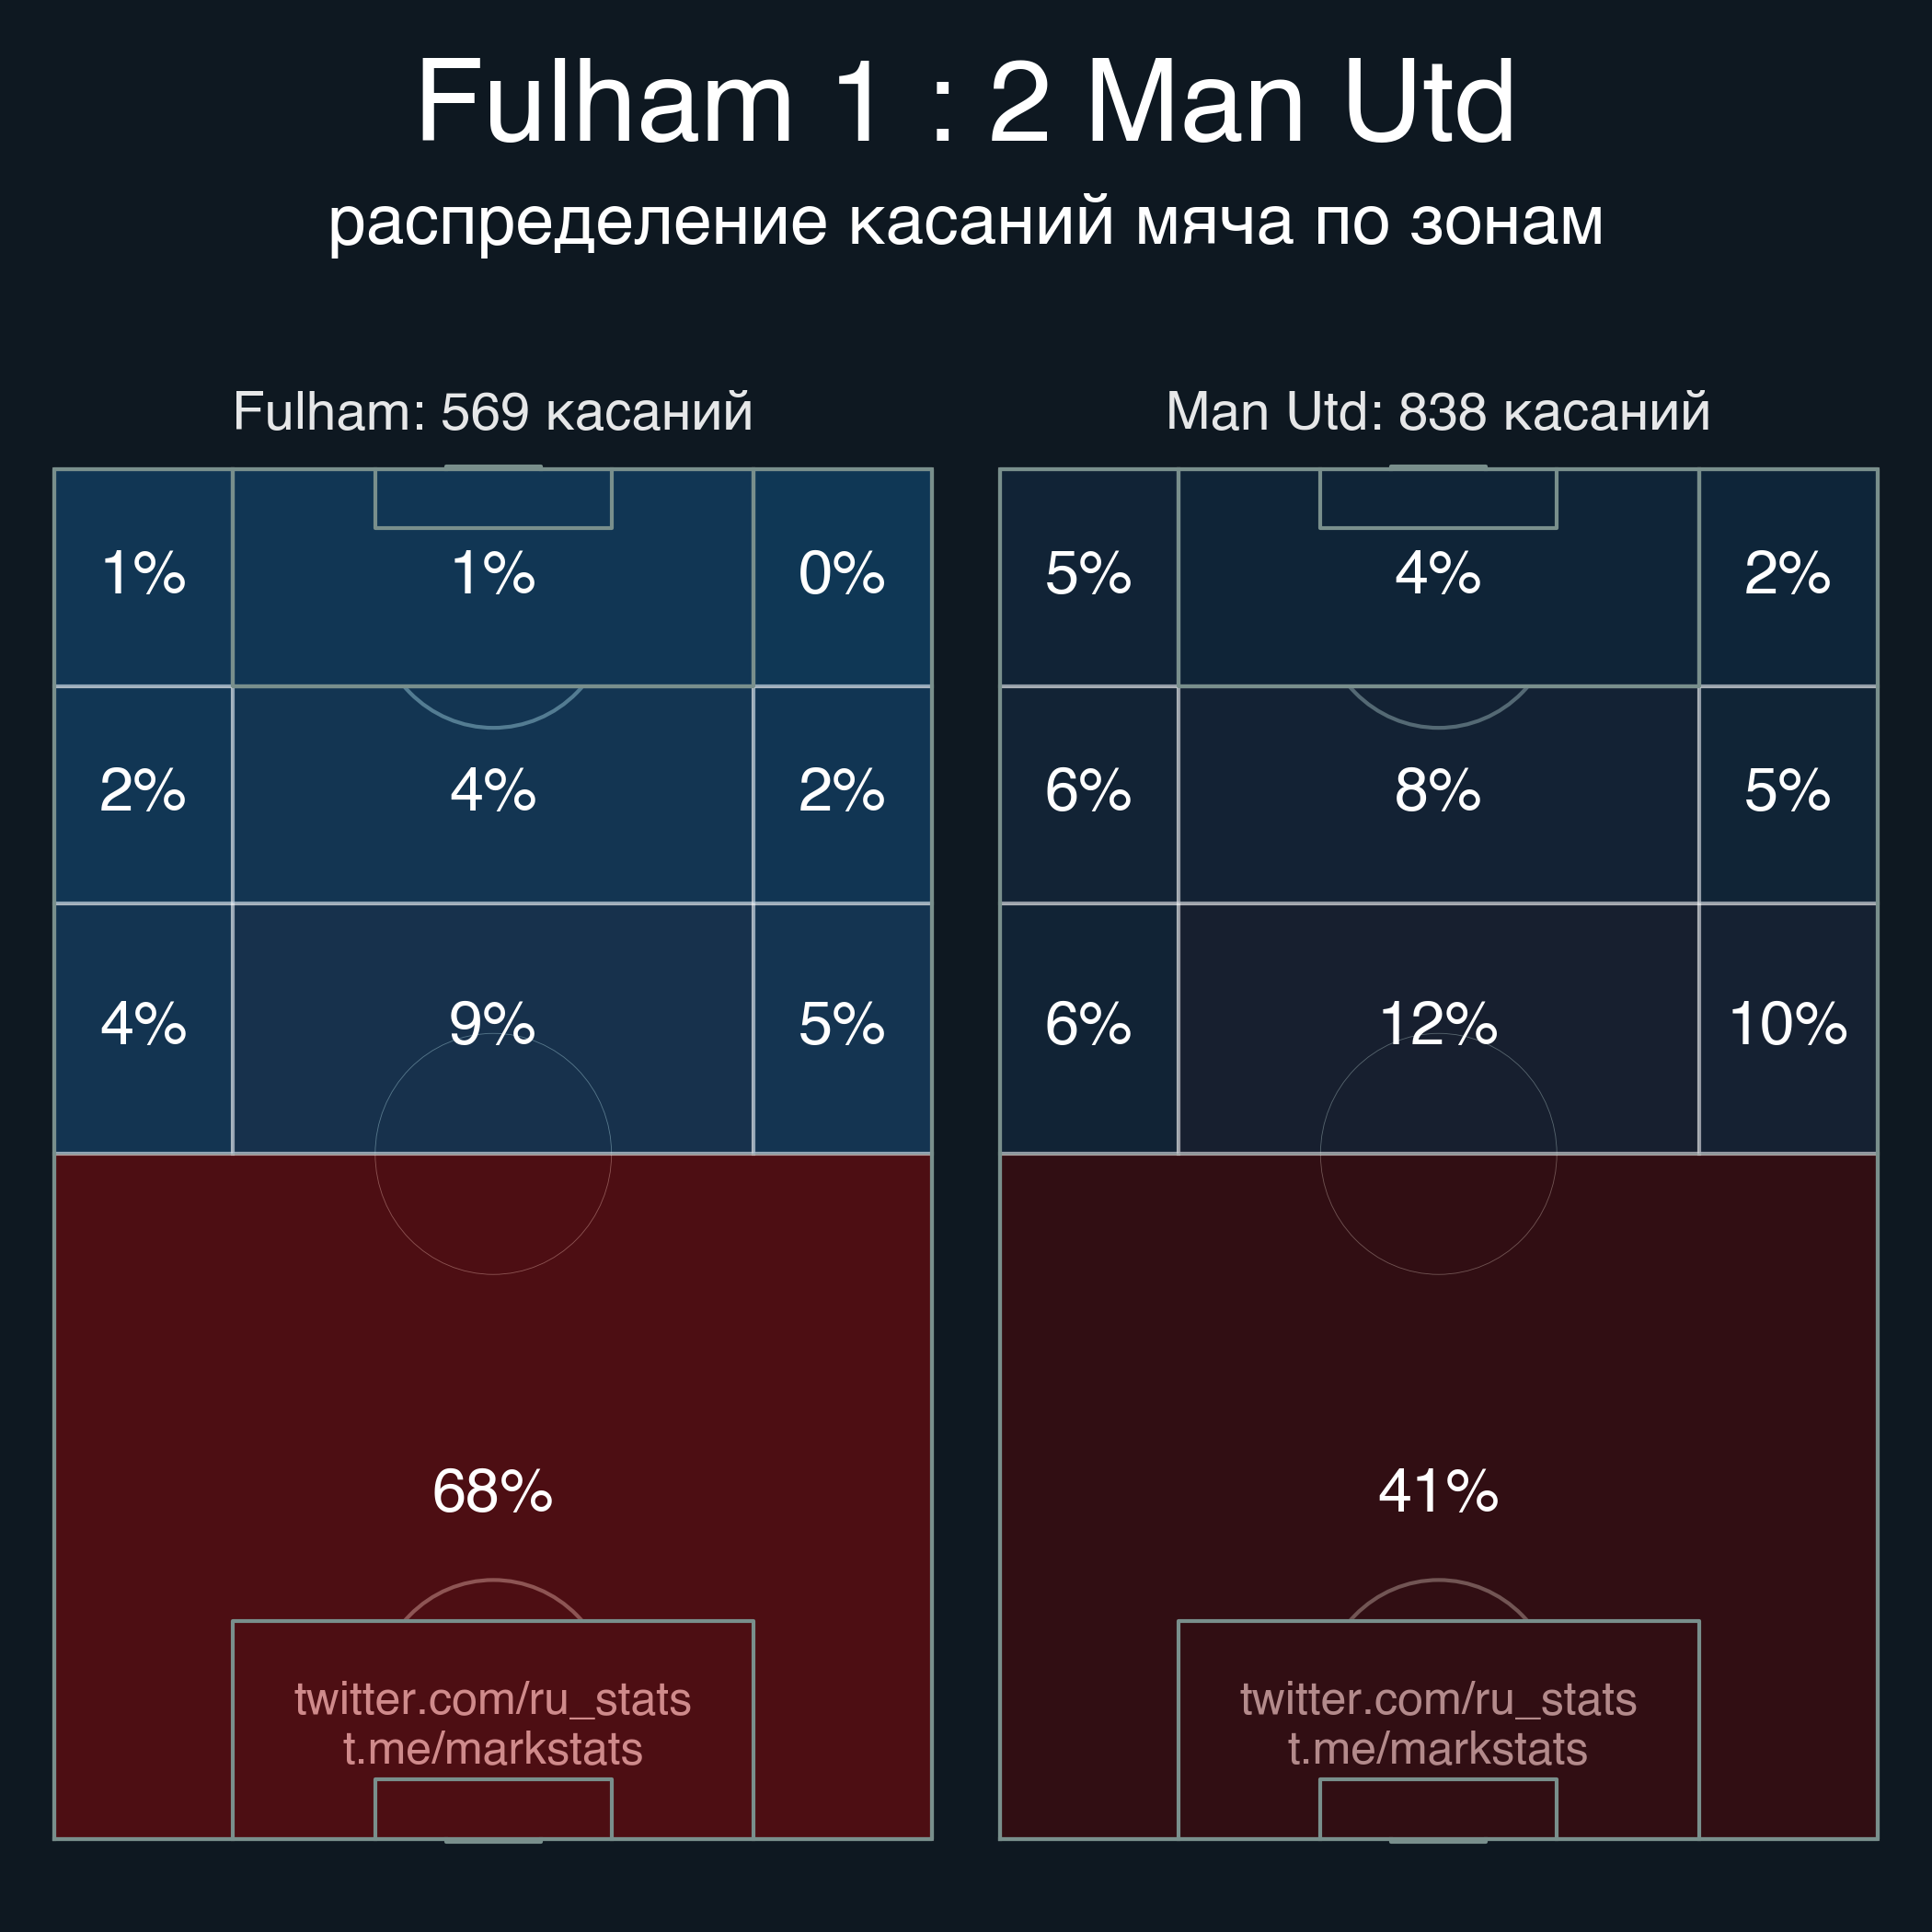Select the Russian subtitle about touch distribution
This screenshot has width=1932, height=1932.
[966, 222]
